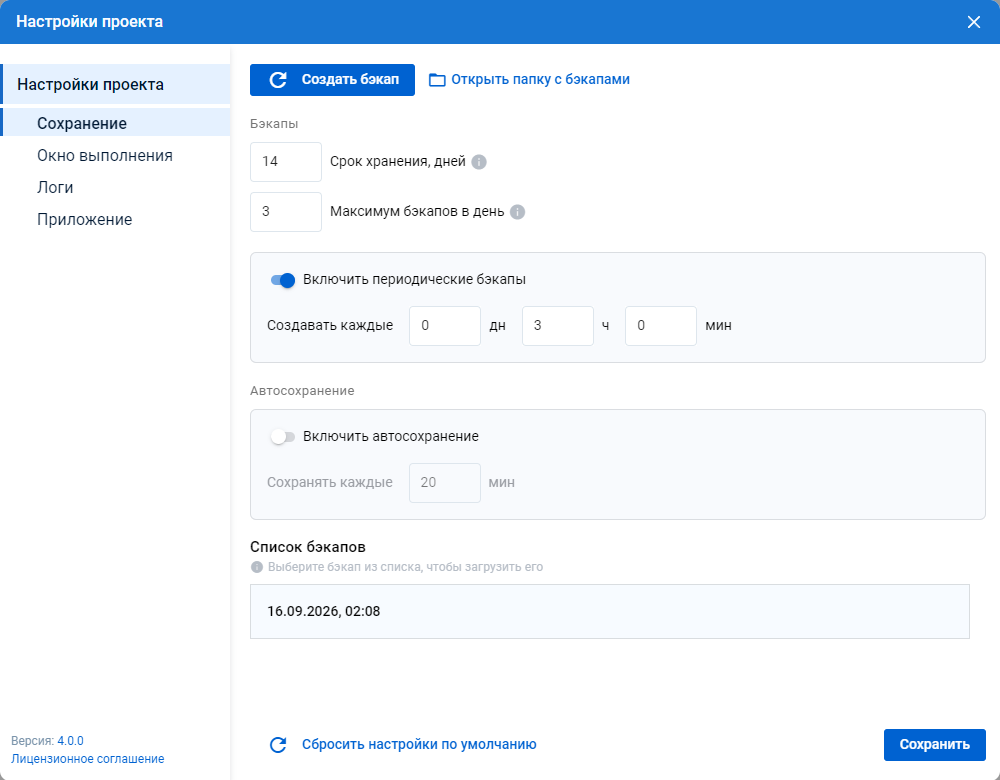Click info icon next to Максимум бэкапов в день
Viewport: 1000px width, 780px height.
[518, 212]
